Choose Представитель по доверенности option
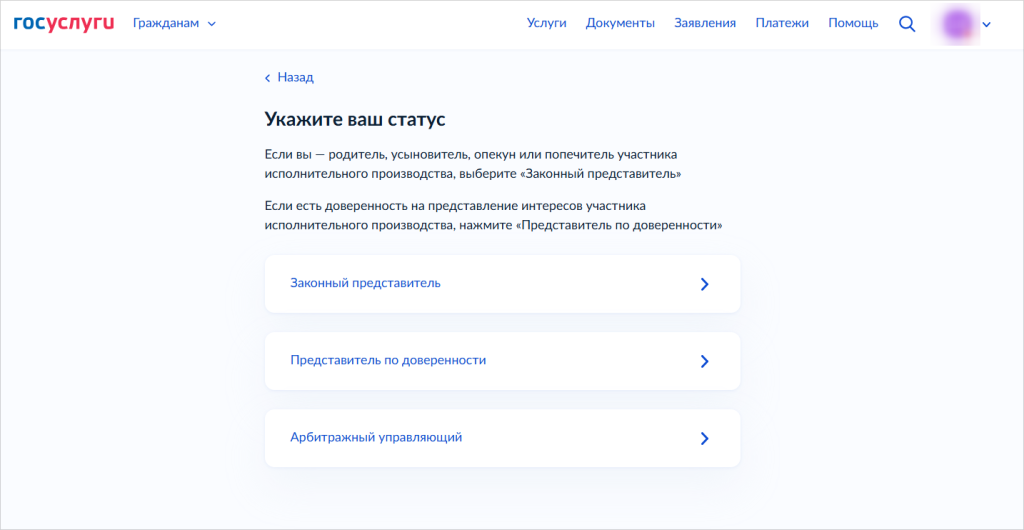1024x530 pixels. click(x=388, y=360)
